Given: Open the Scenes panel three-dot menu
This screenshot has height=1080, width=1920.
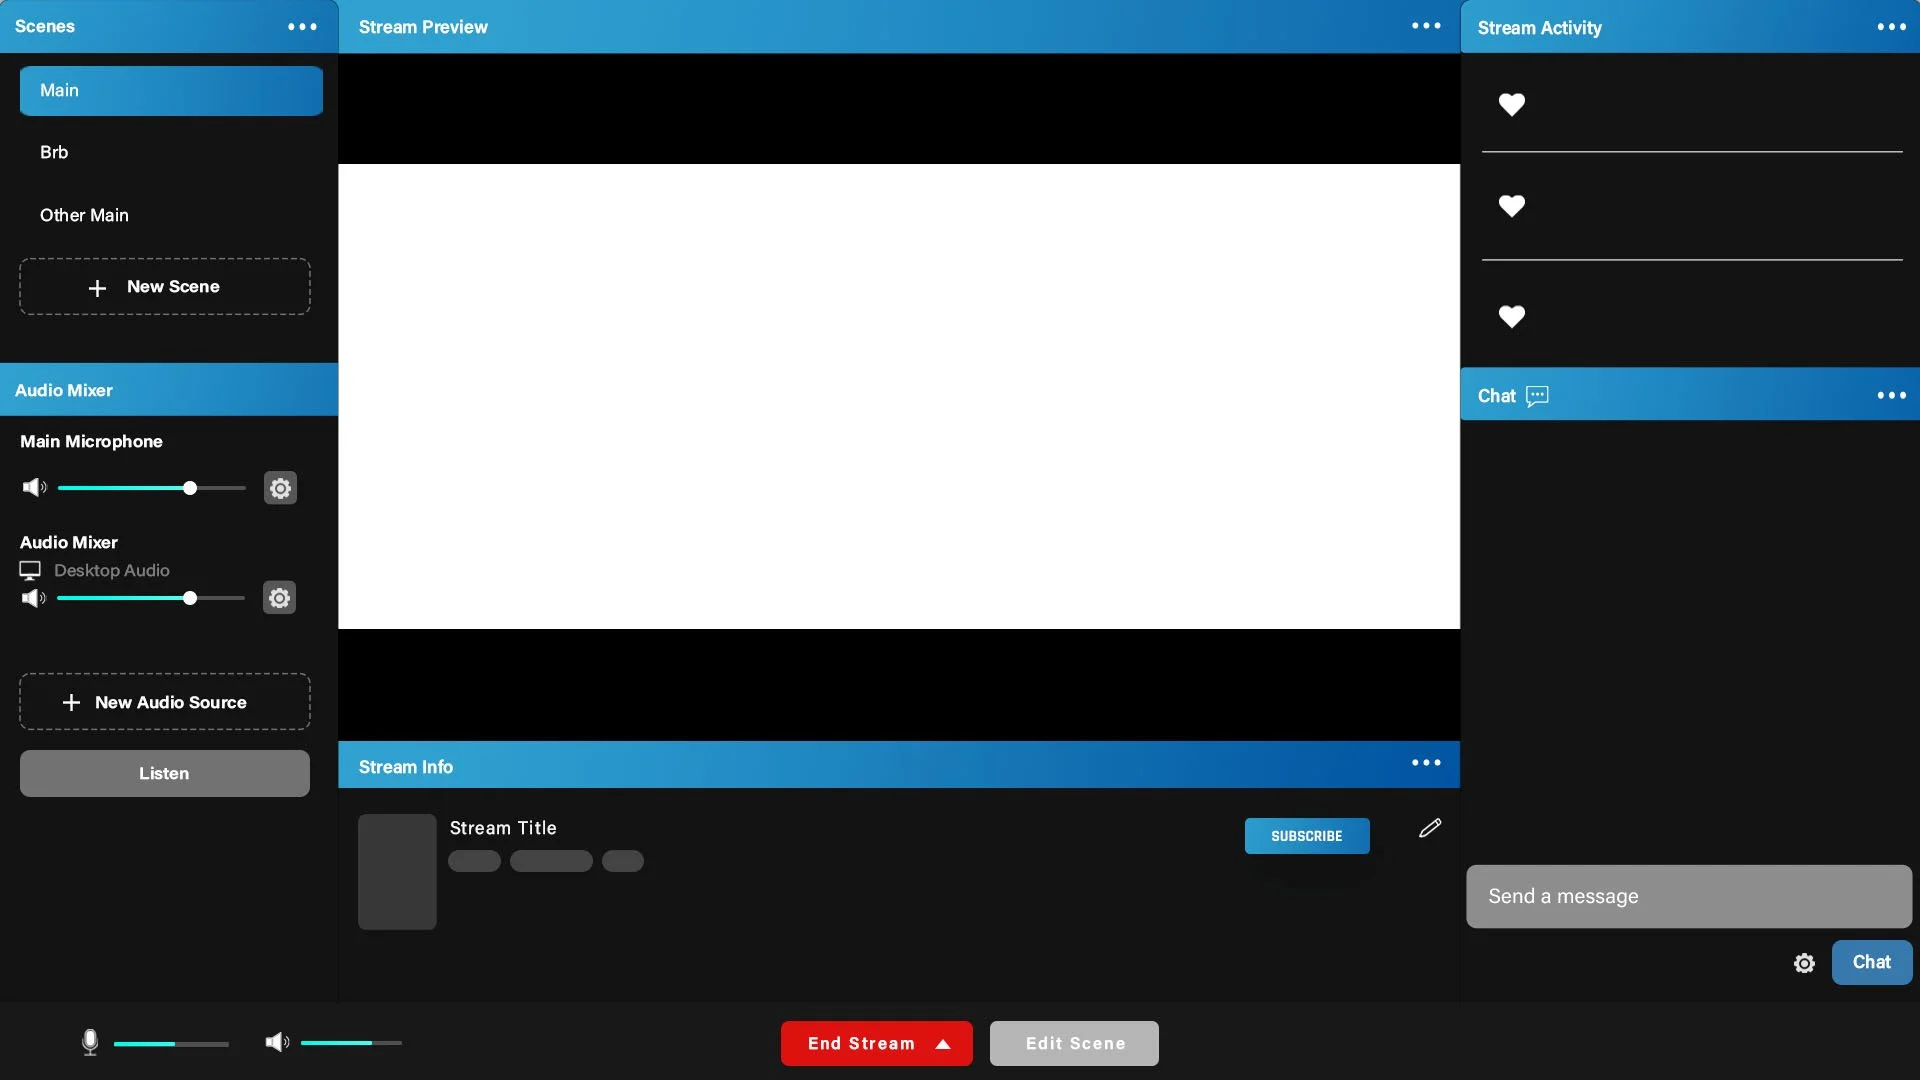Looking at the screenshot, I should pos(302,27).
